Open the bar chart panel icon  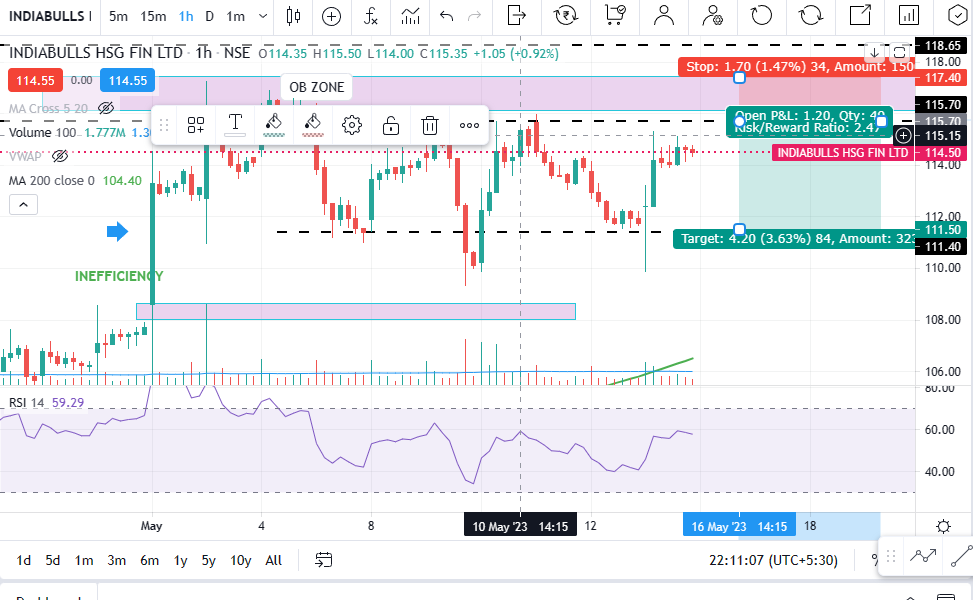(909, 15)
